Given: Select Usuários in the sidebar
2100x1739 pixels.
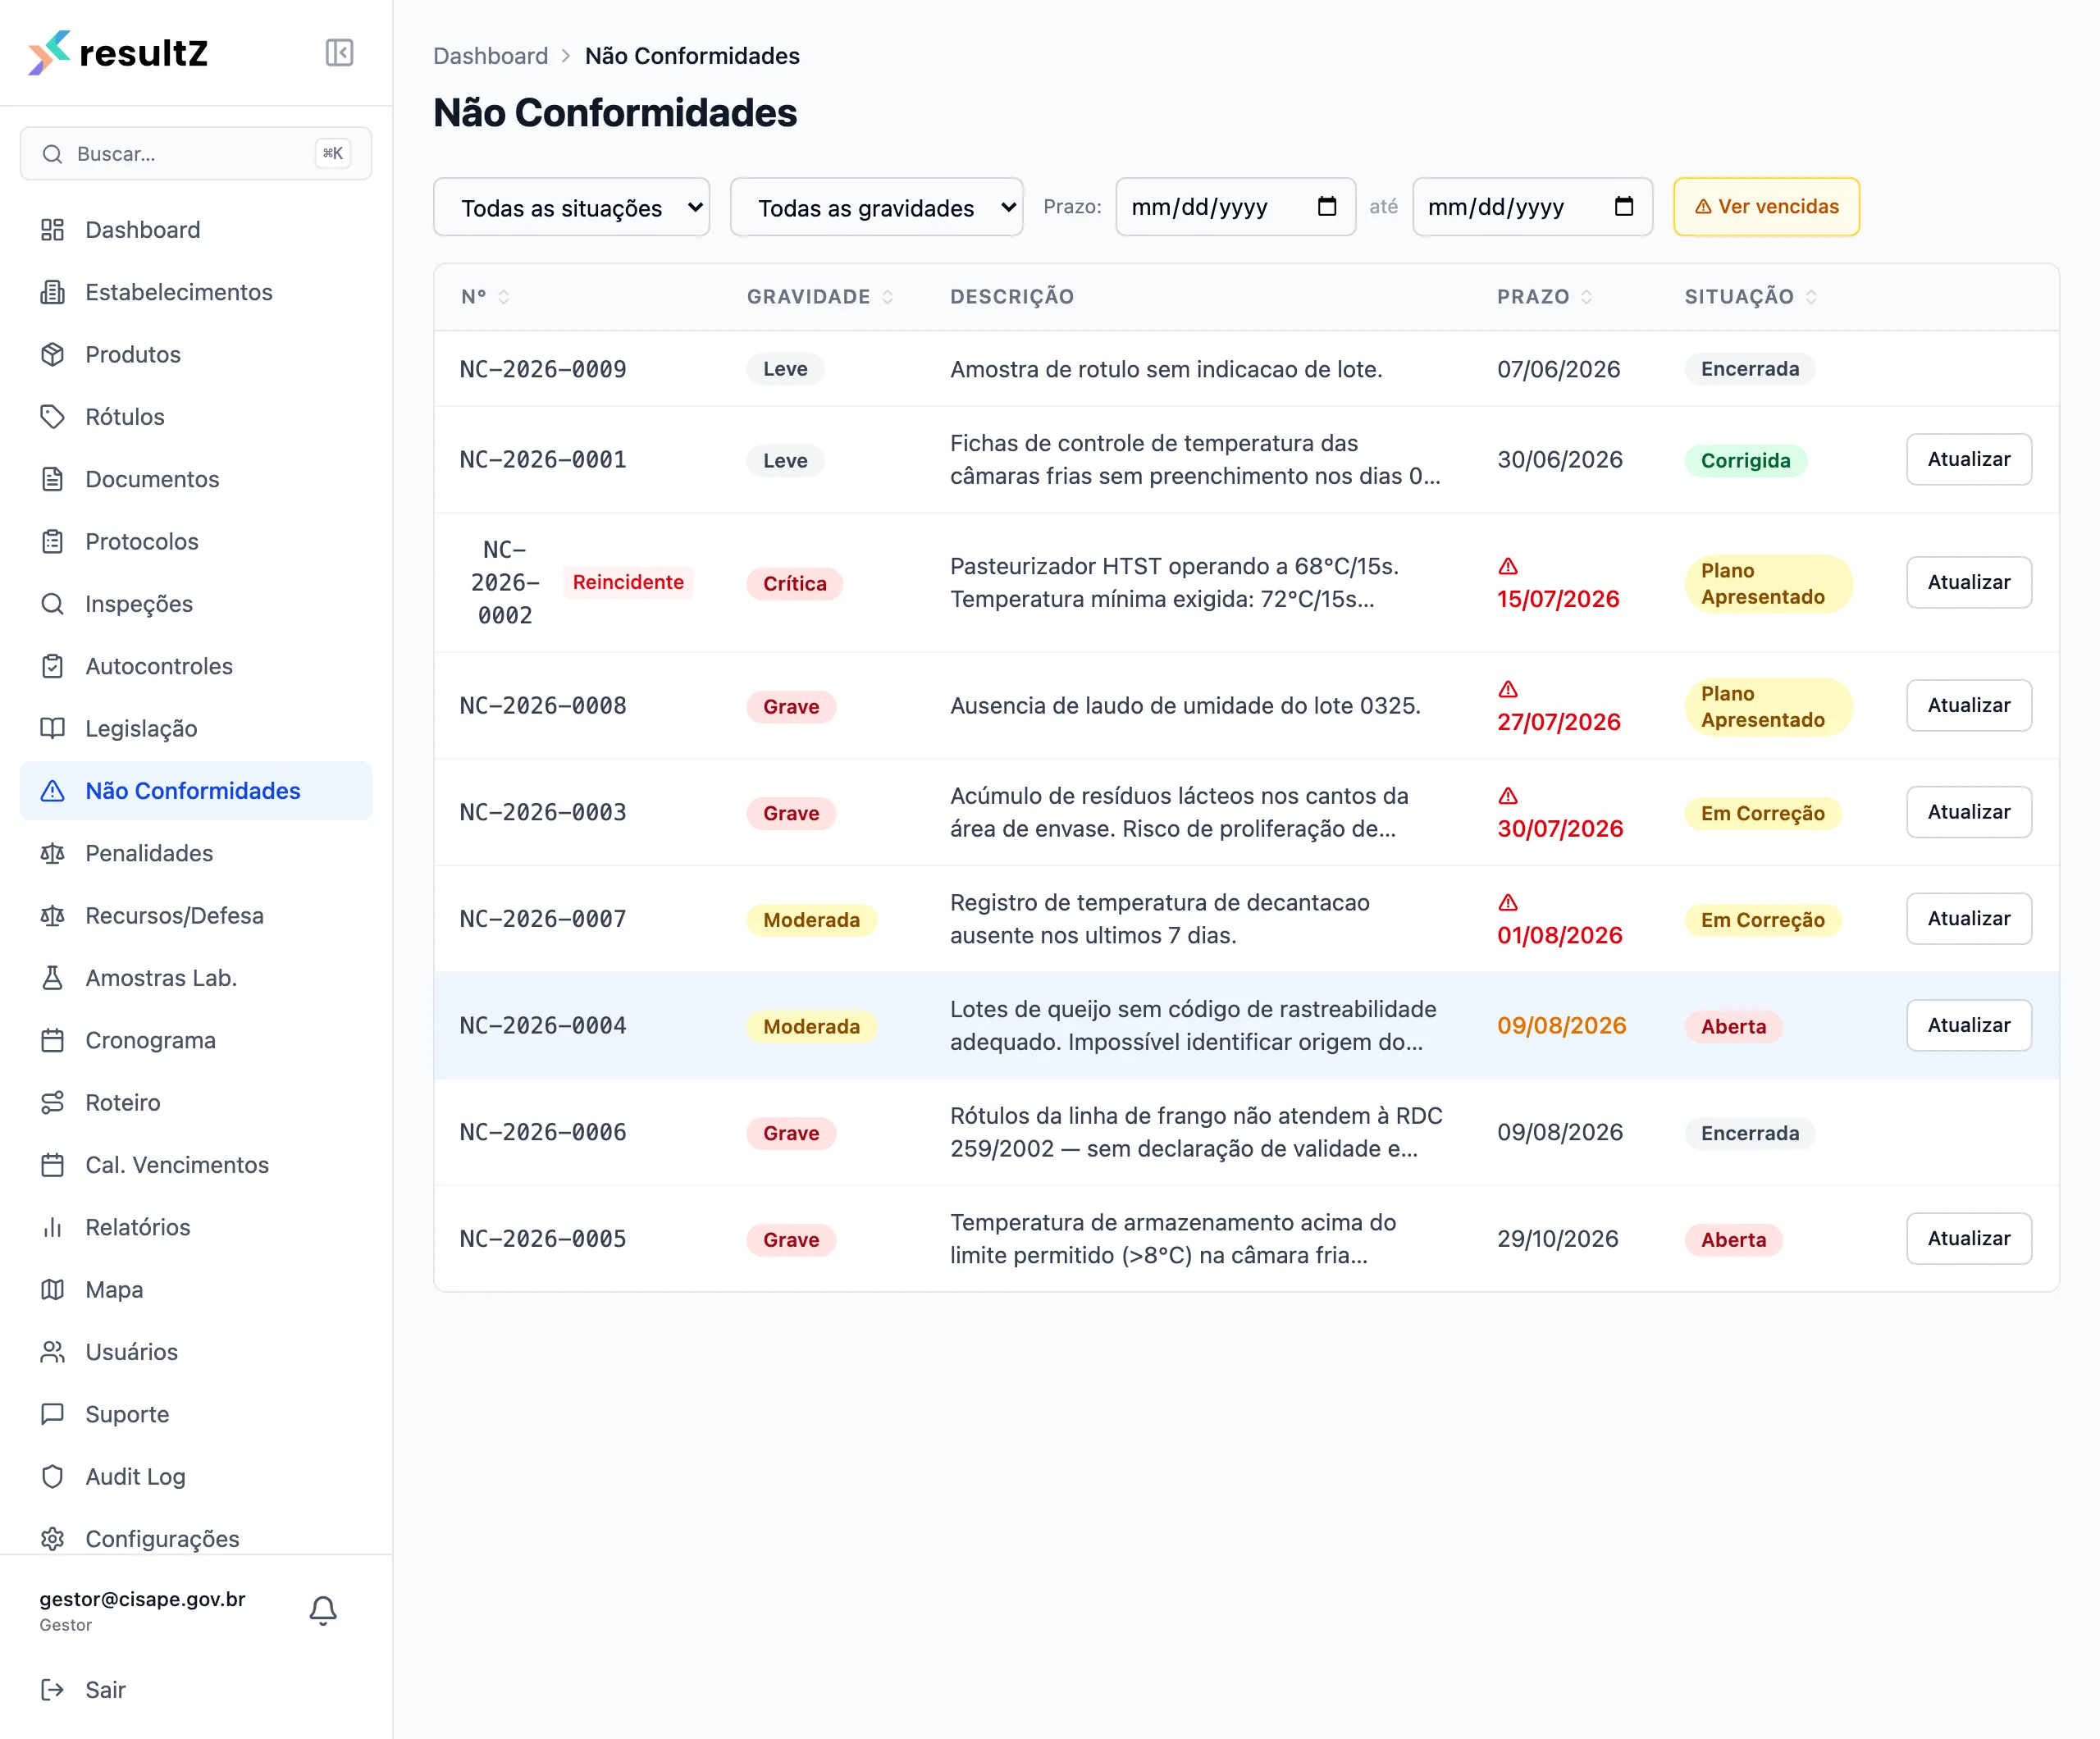Looking at the screenshot, I should pos(196,1352).
